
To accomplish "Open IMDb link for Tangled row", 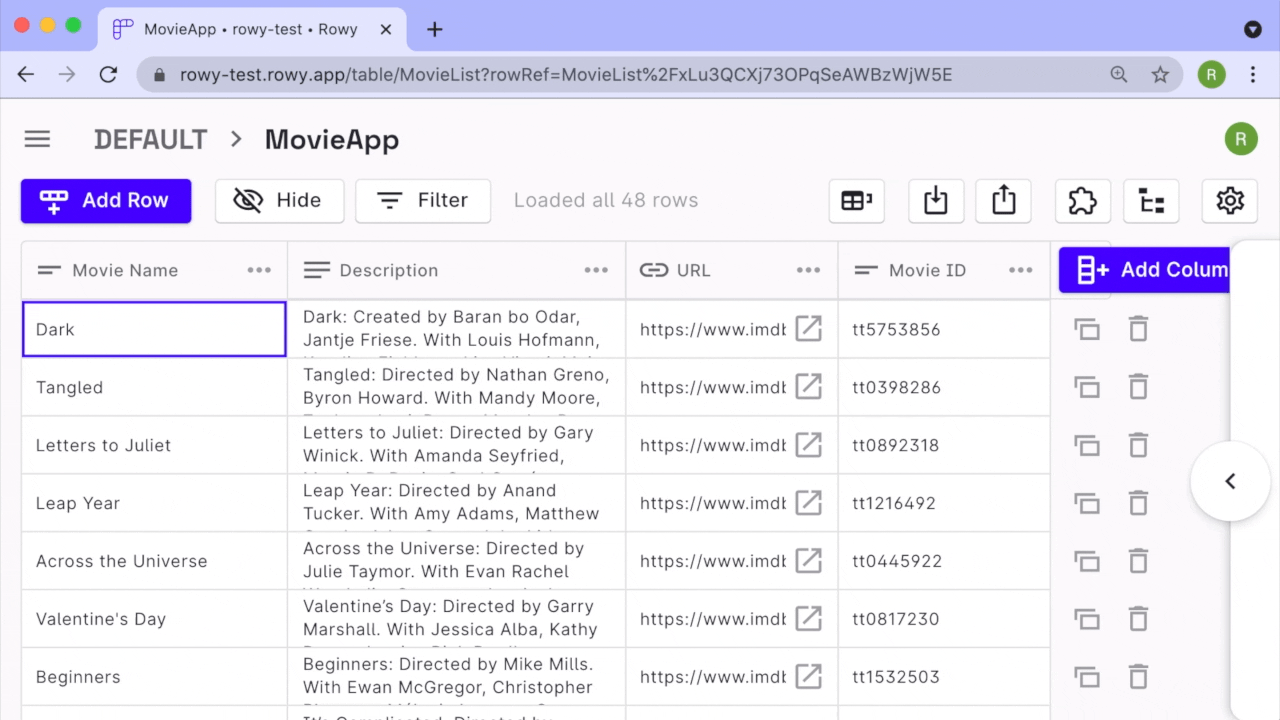I will pos(808,387).
